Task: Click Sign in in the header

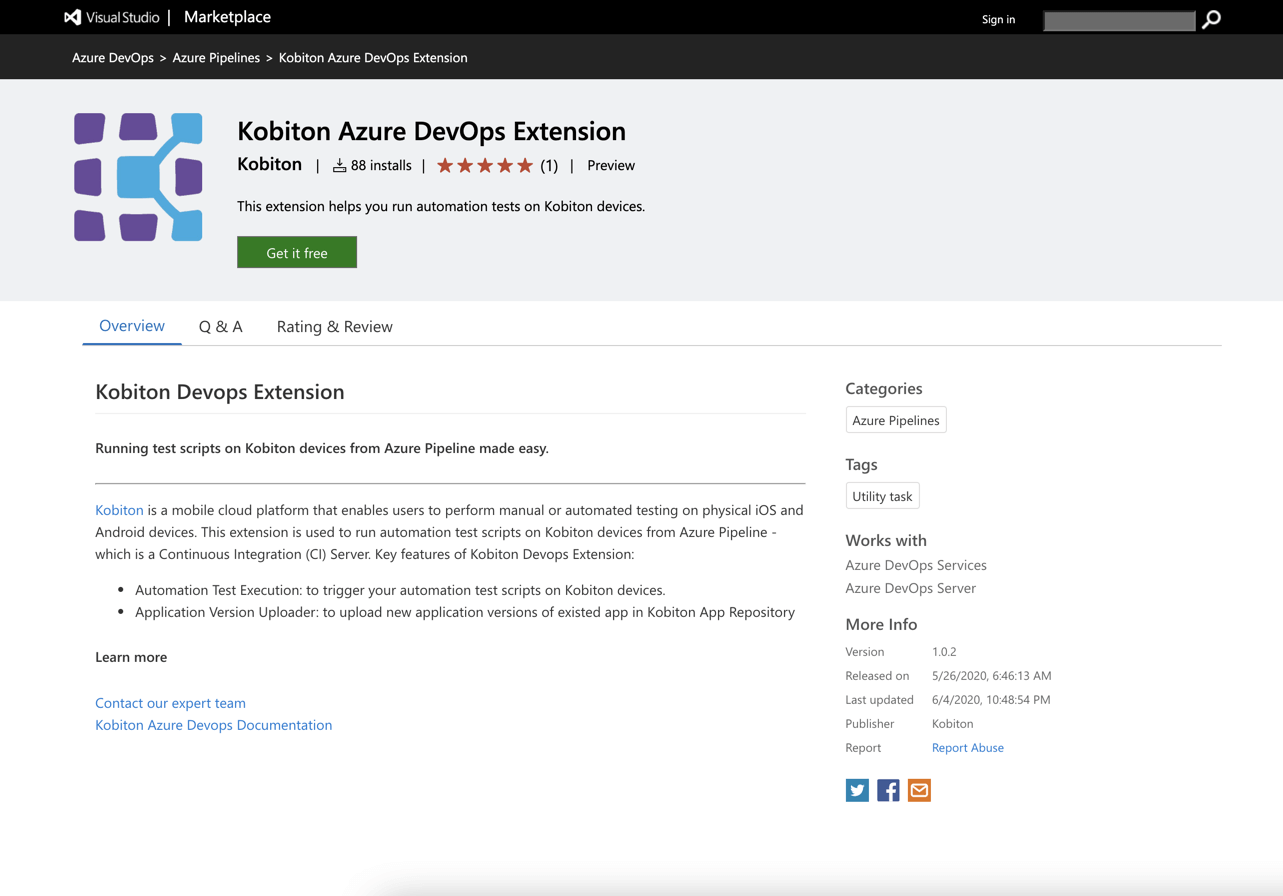Action: 998,19
